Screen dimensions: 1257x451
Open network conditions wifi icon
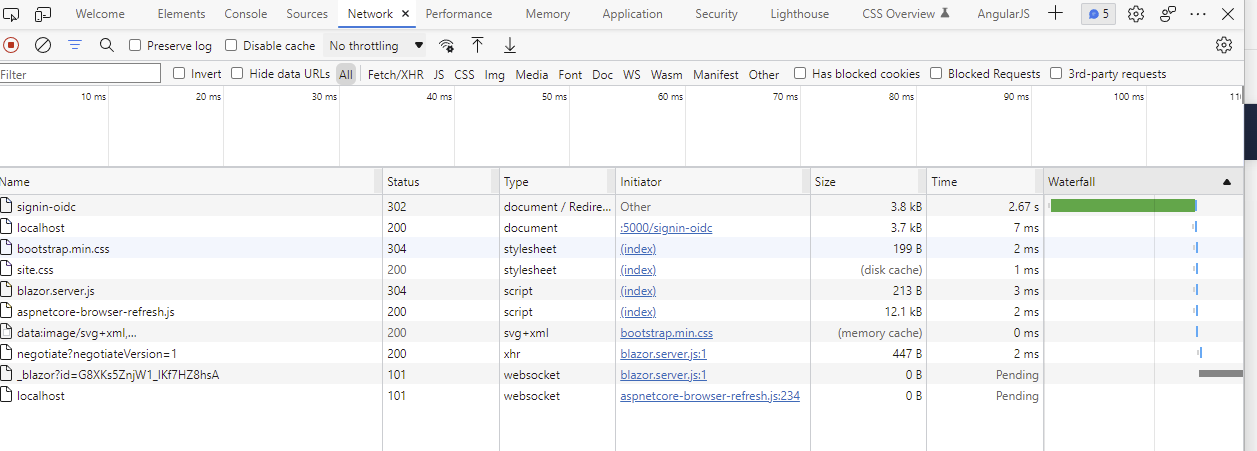(446, 45)
